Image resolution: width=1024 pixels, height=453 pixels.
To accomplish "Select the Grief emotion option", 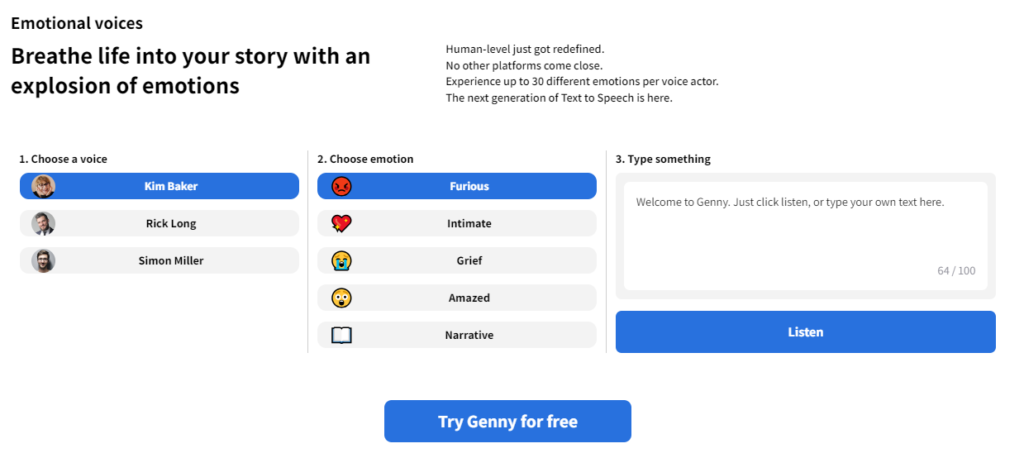I will click(x=468, y=261).
